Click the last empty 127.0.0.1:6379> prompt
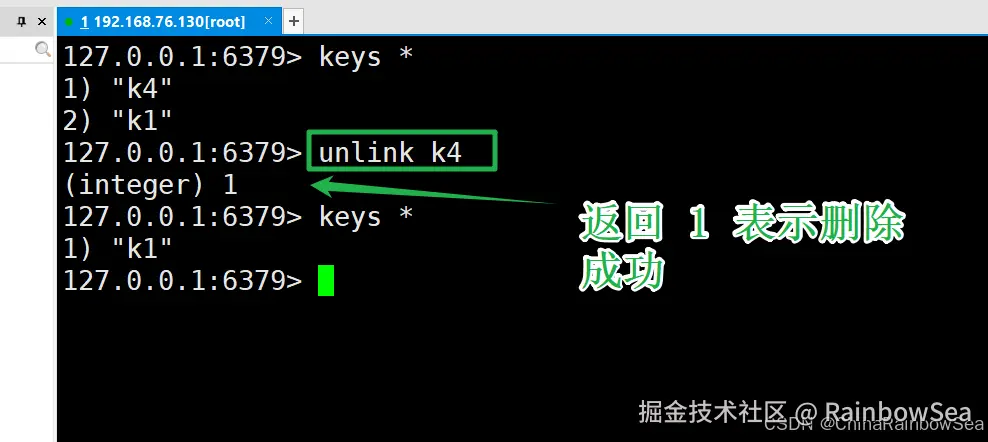The width and height of the screenshot is (988, 442). (183, 281)
